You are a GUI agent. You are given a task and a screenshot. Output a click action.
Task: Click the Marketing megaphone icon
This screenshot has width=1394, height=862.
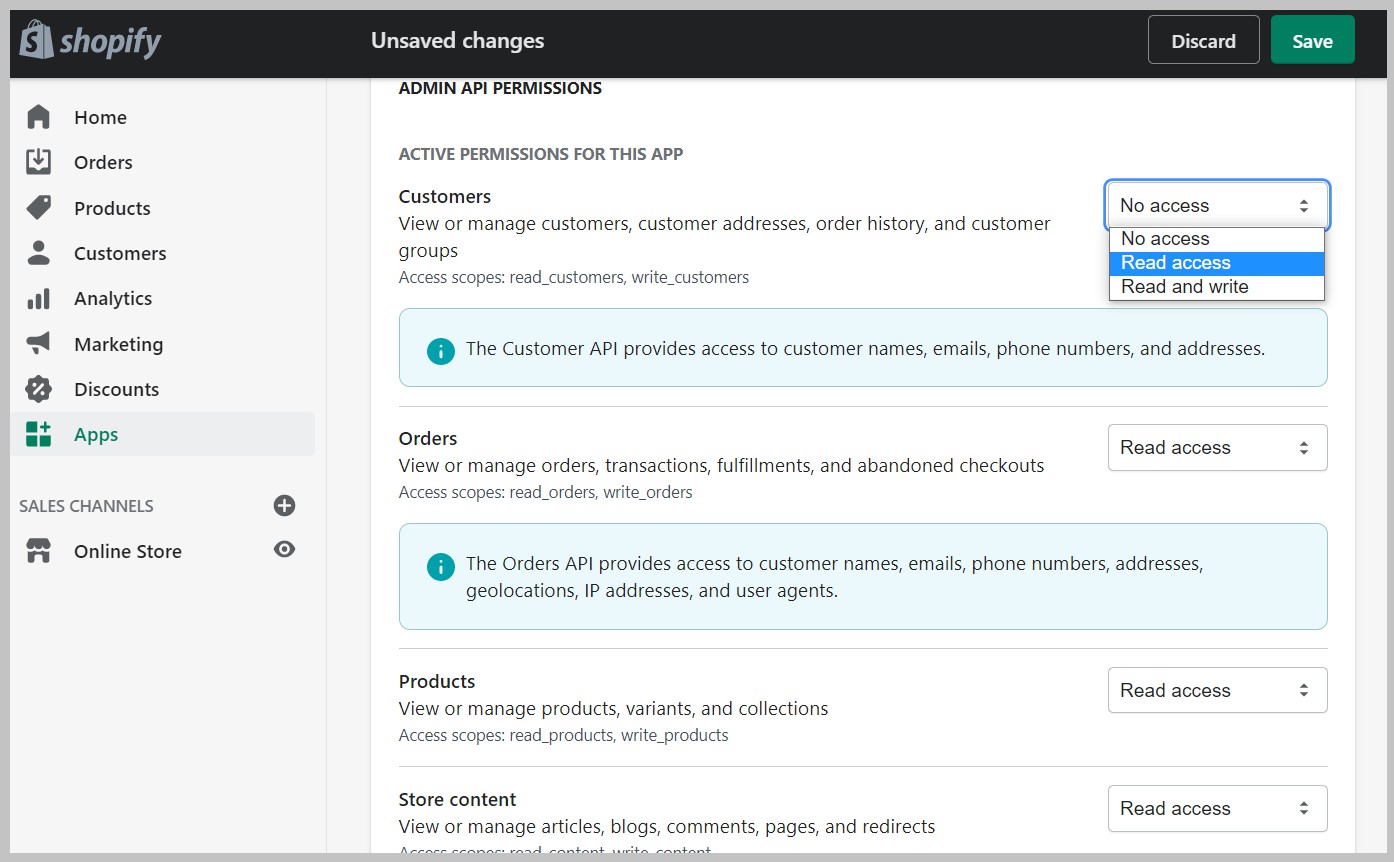pos(38,344)
